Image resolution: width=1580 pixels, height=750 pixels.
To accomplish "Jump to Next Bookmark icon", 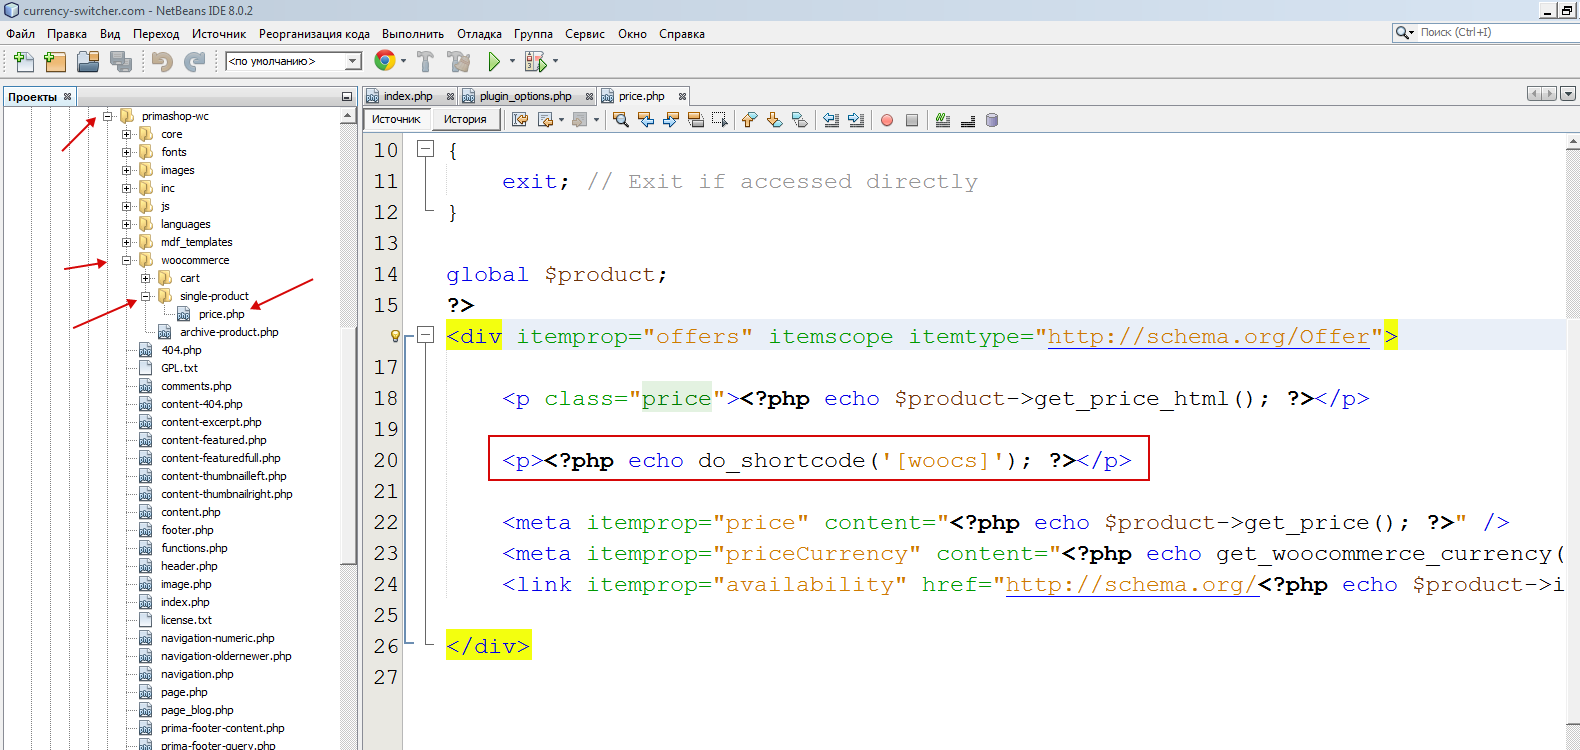I will (774, 120).
